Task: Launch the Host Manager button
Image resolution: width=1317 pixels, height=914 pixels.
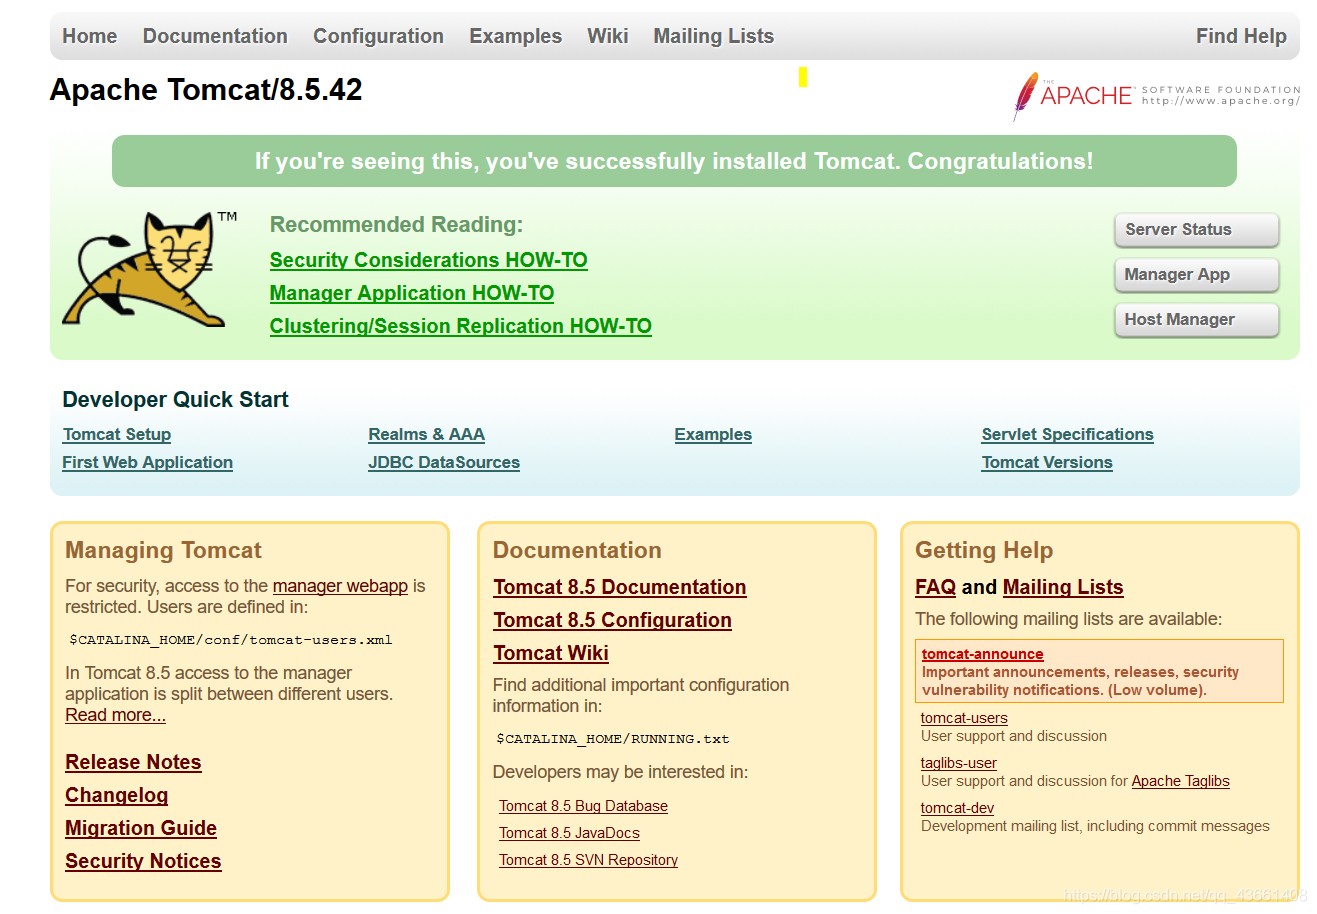Action: tap(1196, 320)
